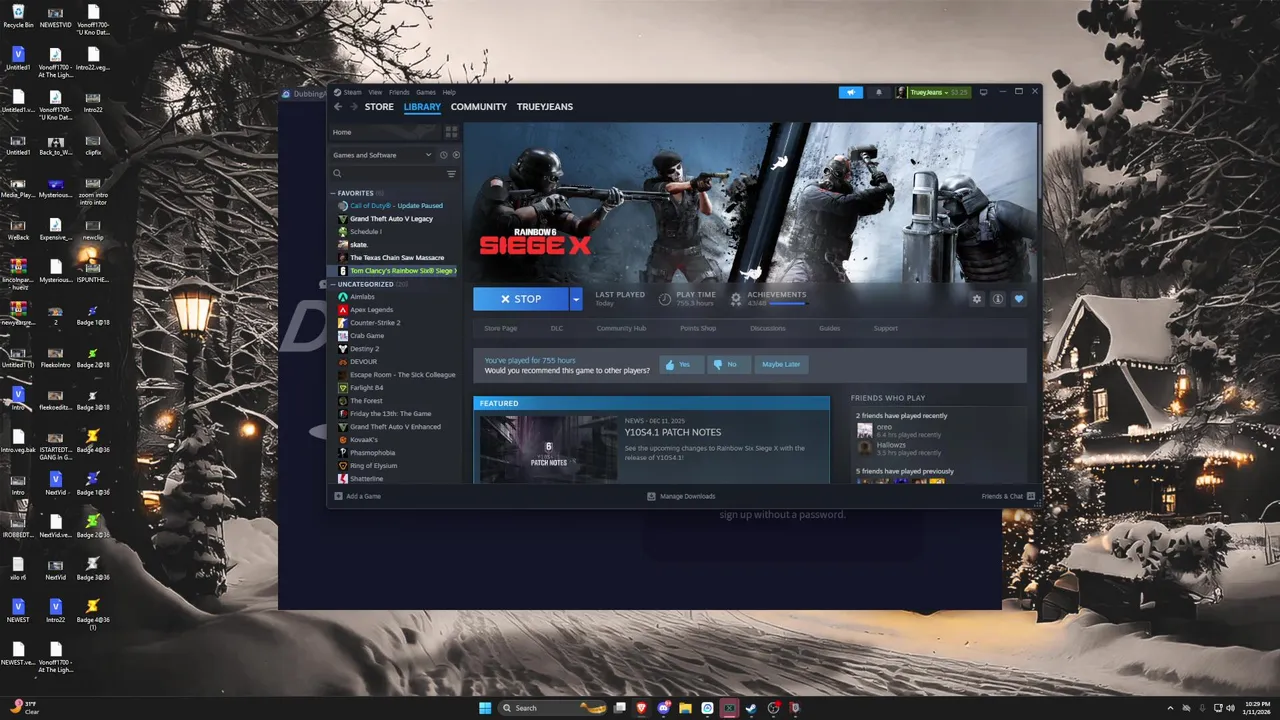
Task: Open Brave browser from the taskbar
Action: [x=642, y=708]
